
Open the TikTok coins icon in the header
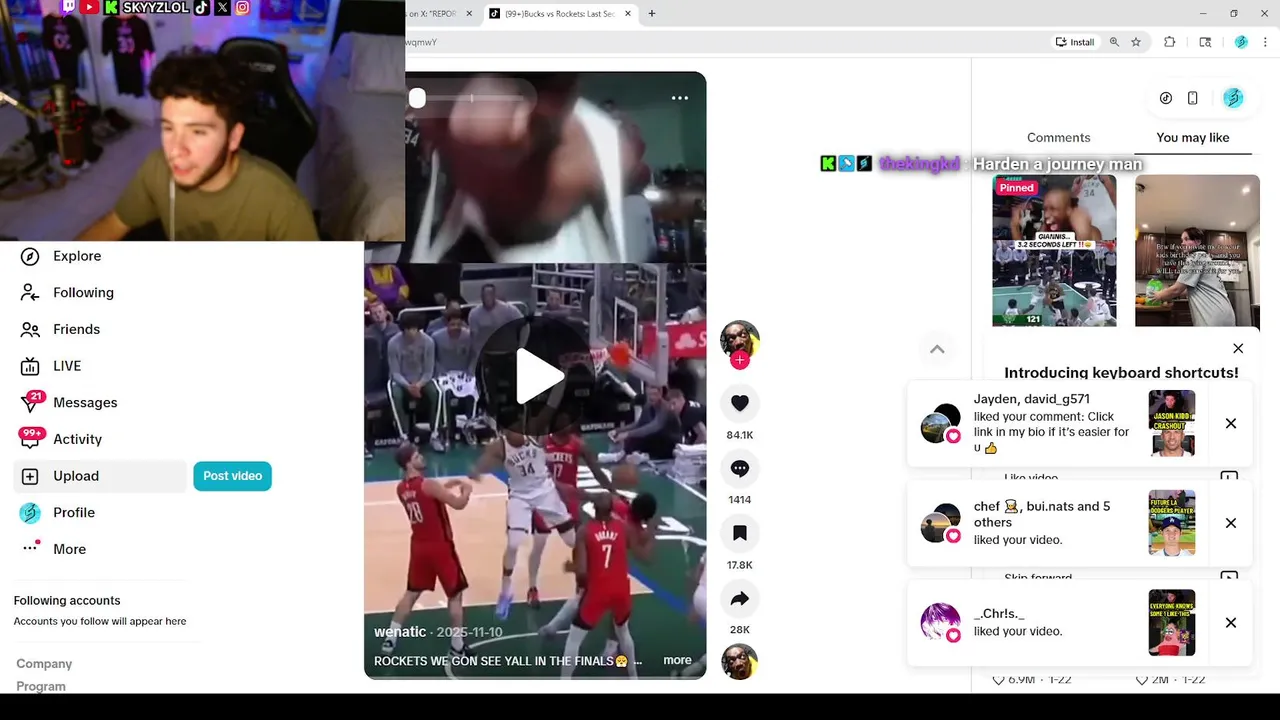pos(1166,98)
